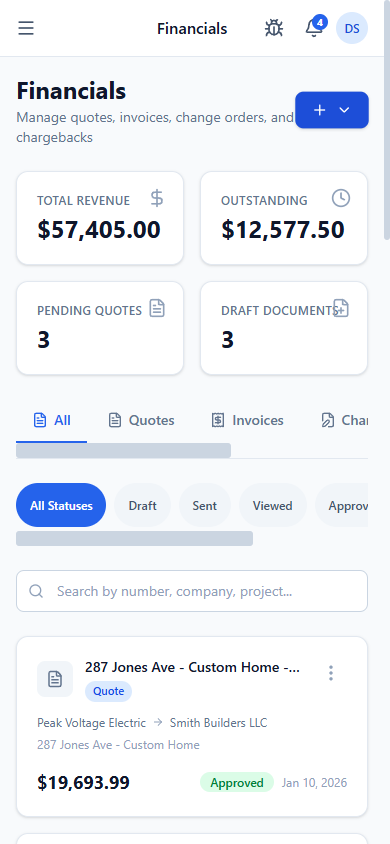This screenshot has height=844, width=390.
Task: Open the three-dot menu on 287 Jones Ave quote
Action: [x=331, y=673]
